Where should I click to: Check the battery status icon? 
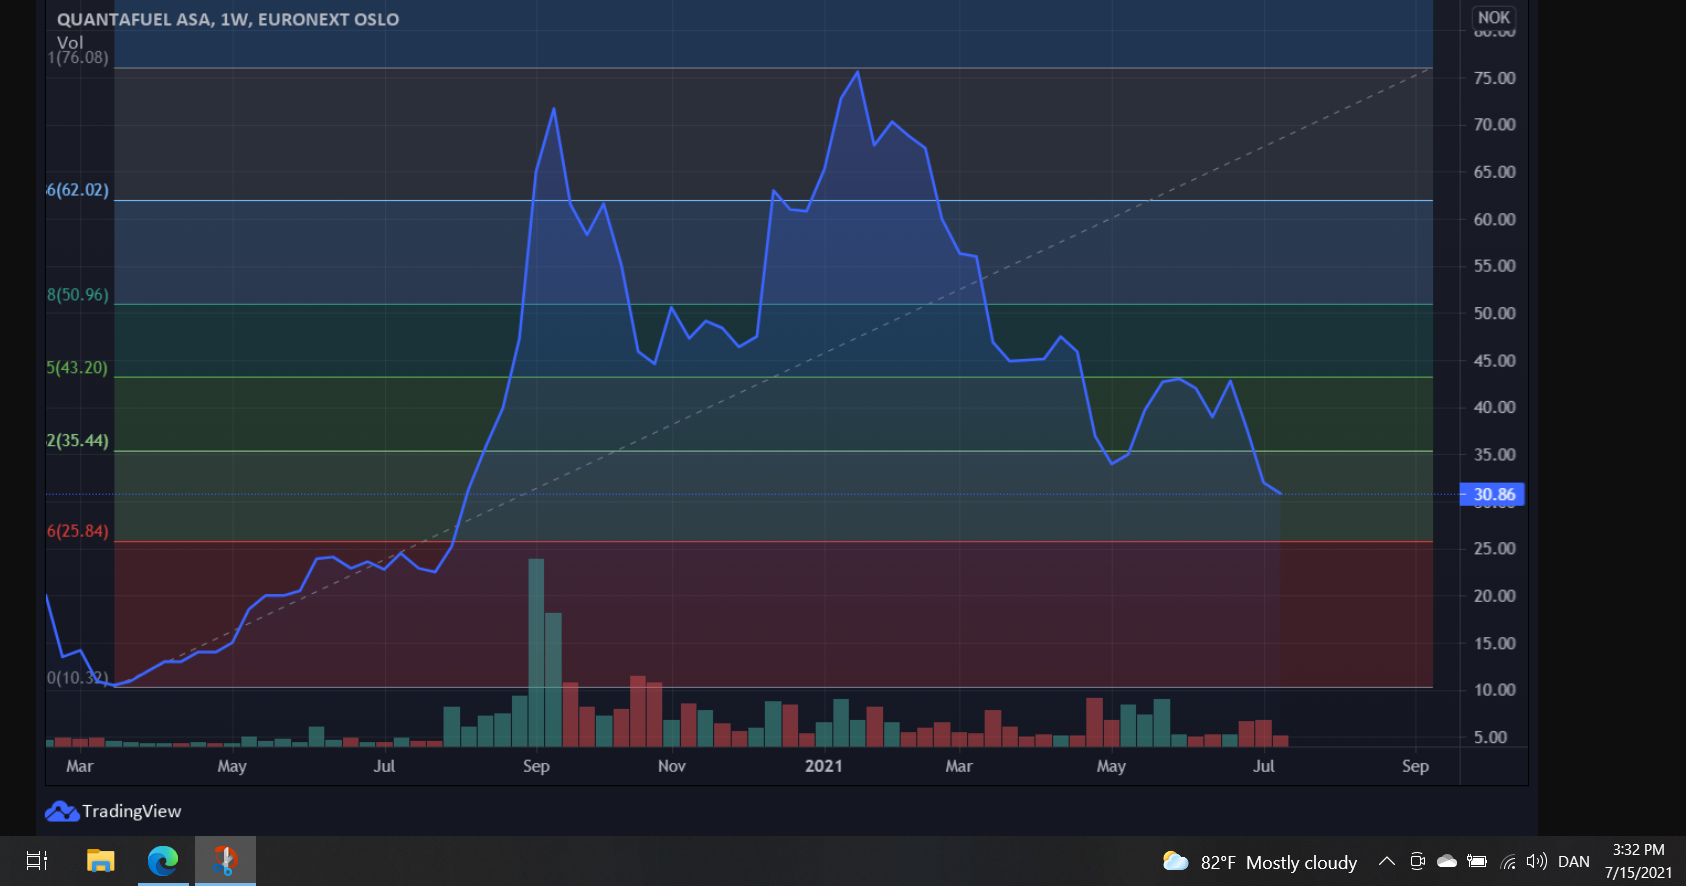click(x=1477, y=861)
